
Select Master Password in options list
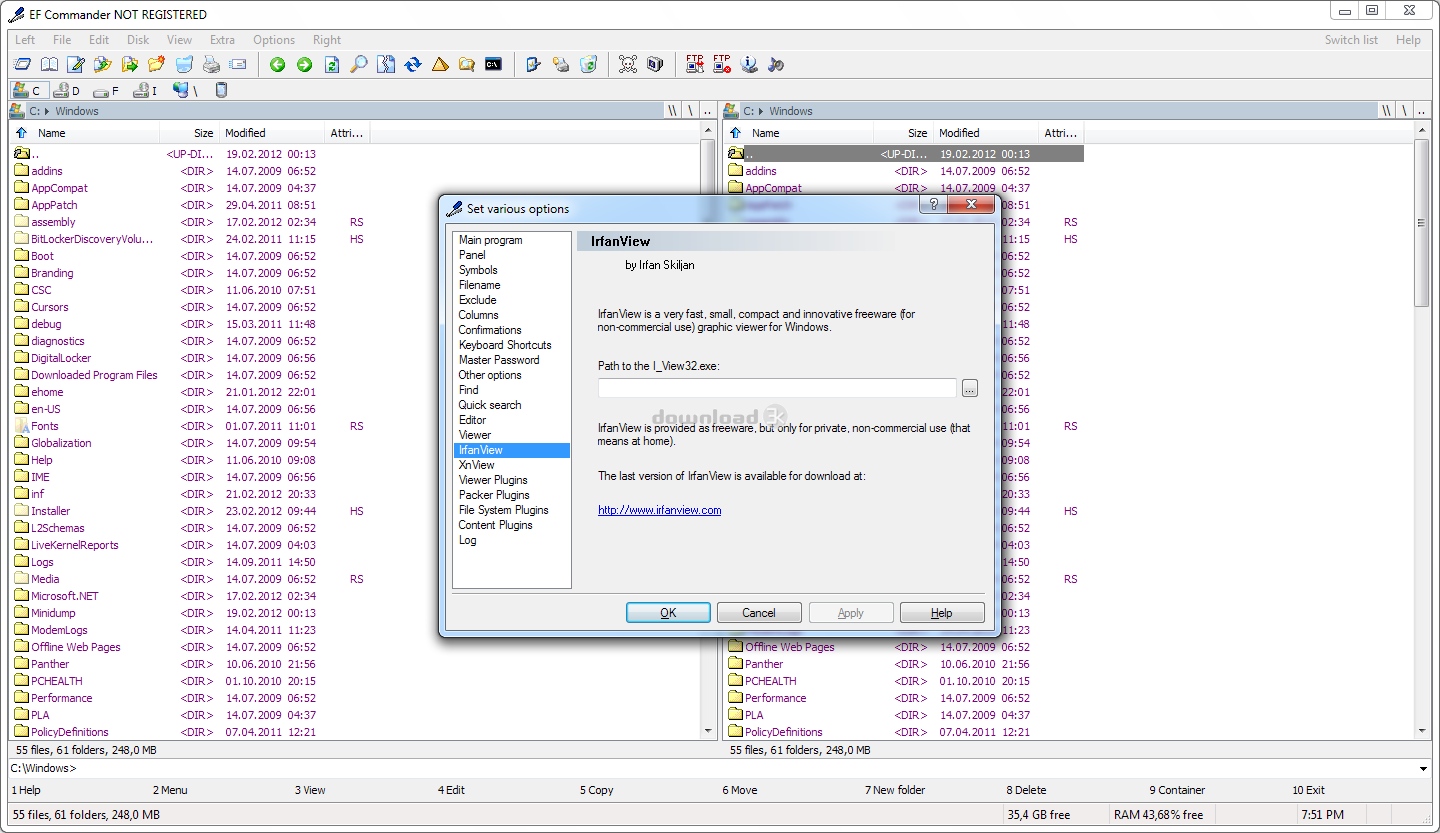(499, 360)
